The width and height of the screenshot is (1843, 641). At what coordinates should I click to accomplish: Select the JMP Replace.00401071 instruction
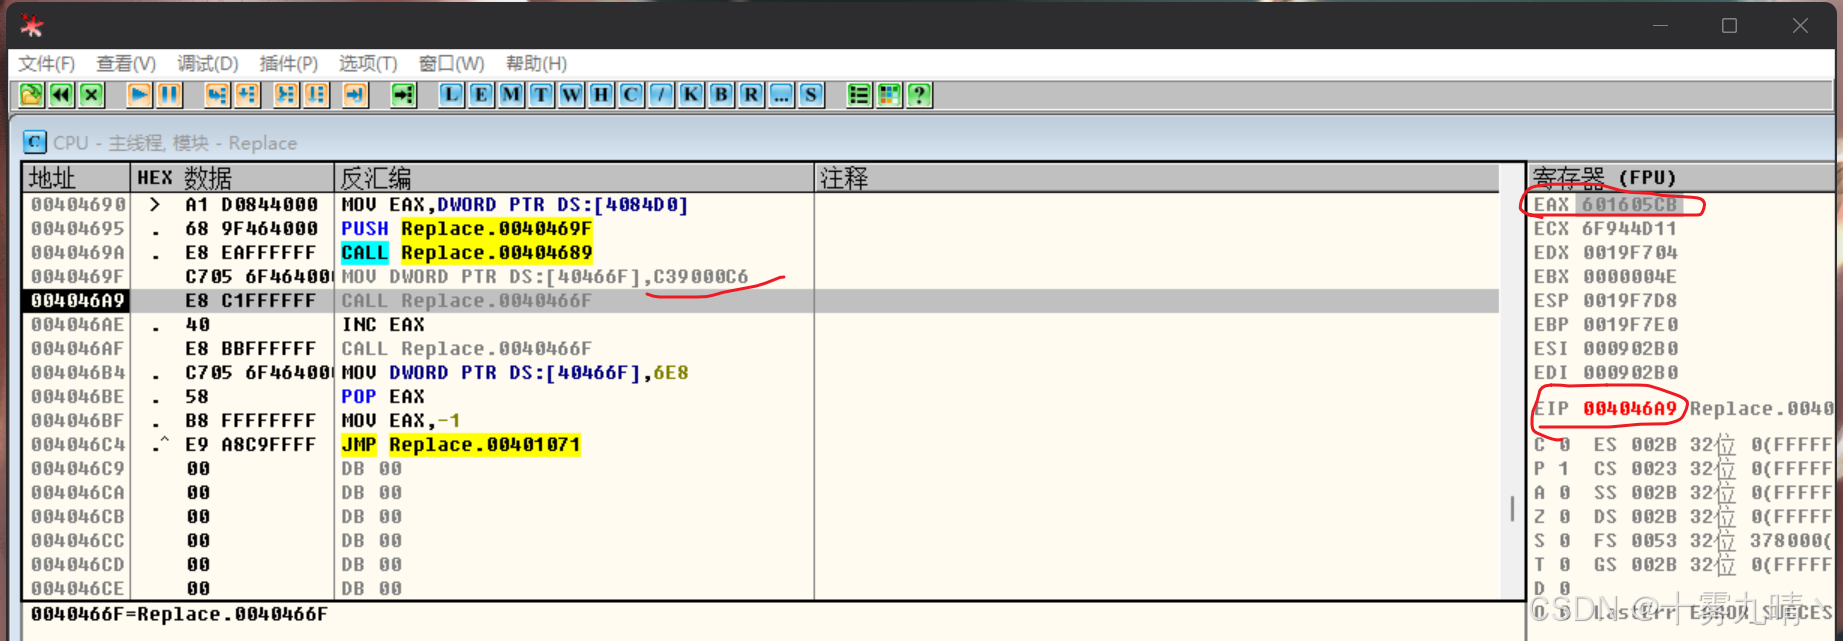(x=461, y=444)
